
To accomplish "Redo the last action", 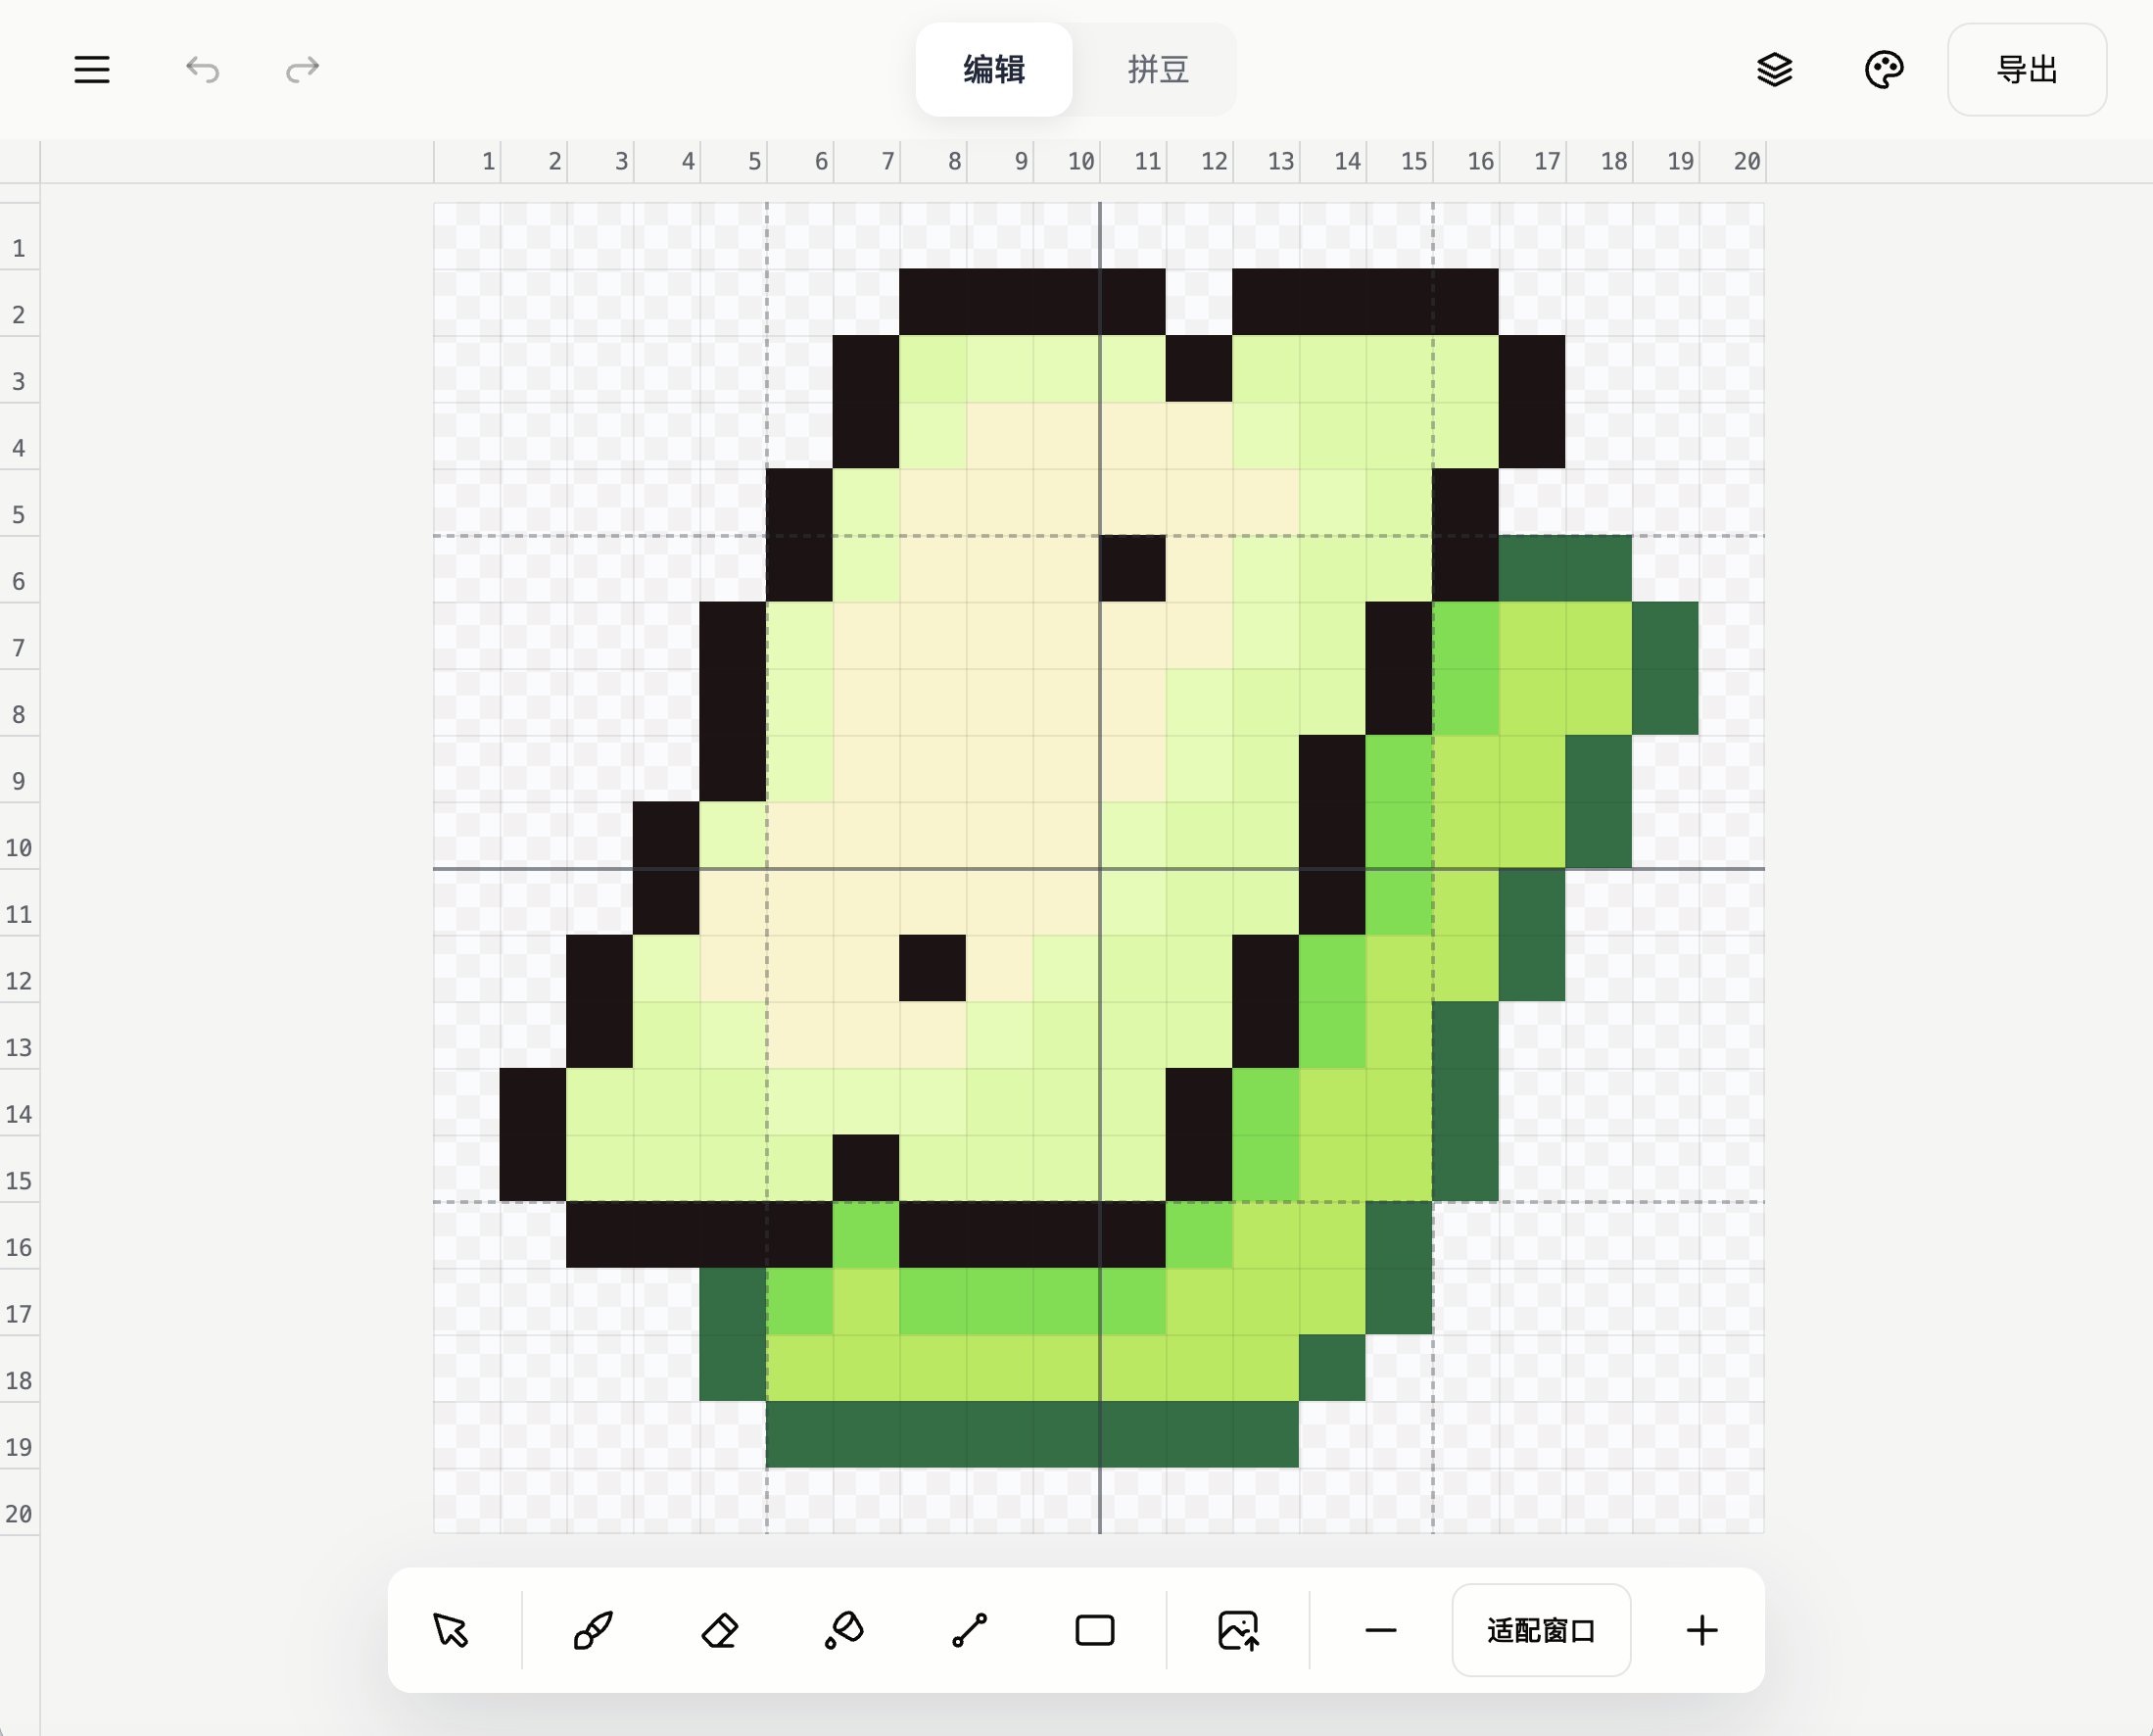I will point(302,70).
